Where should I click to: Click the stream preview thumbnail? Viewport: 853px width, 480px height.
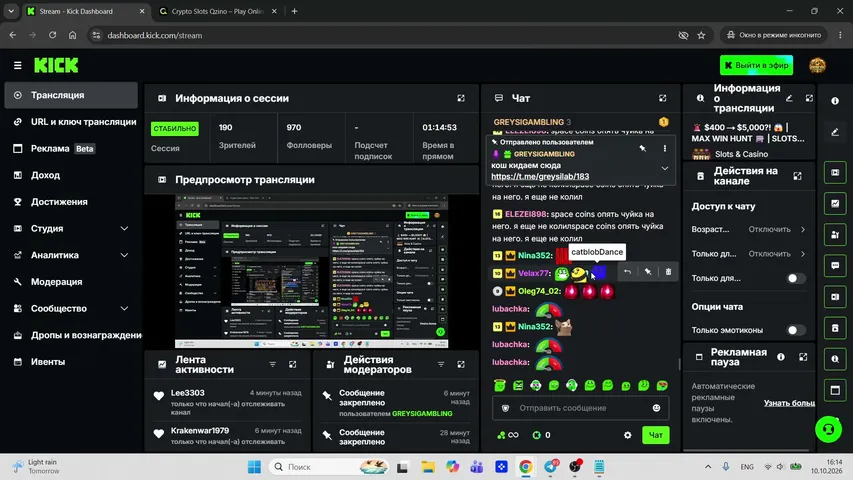tap(311, 271)
